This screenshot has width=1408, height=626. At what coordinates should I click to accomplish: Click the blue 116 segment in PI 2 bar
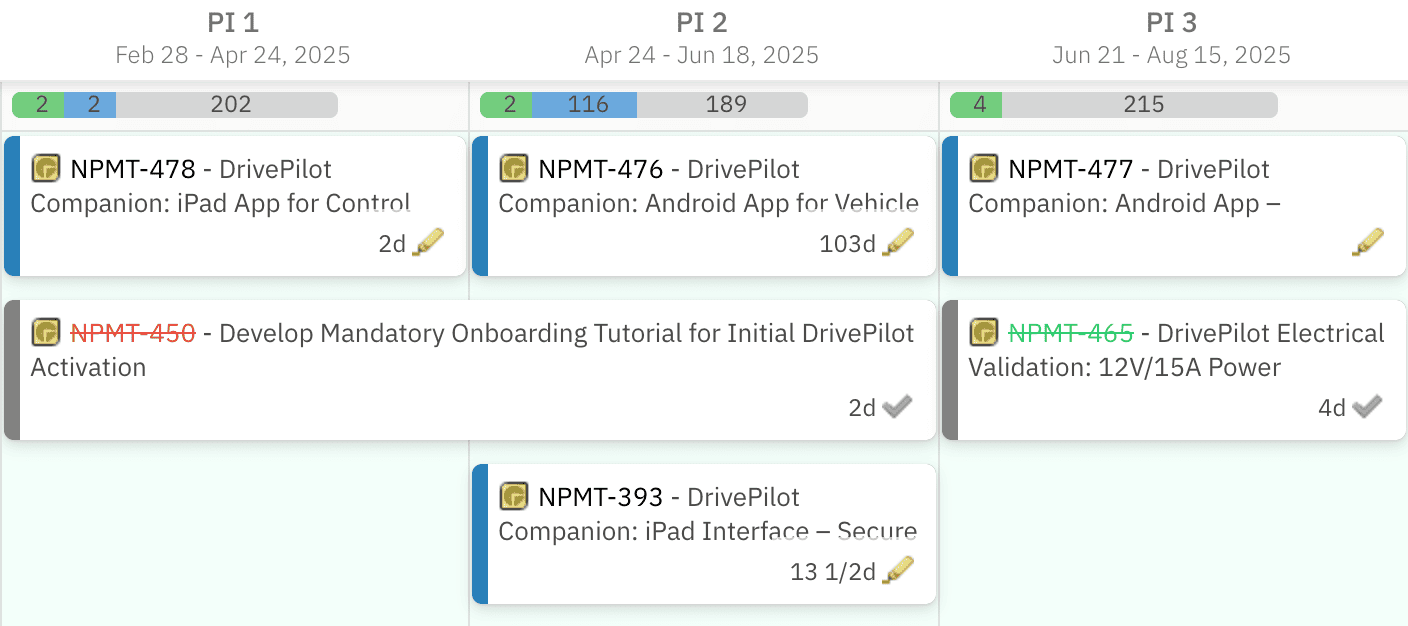(x=584, y=104)
